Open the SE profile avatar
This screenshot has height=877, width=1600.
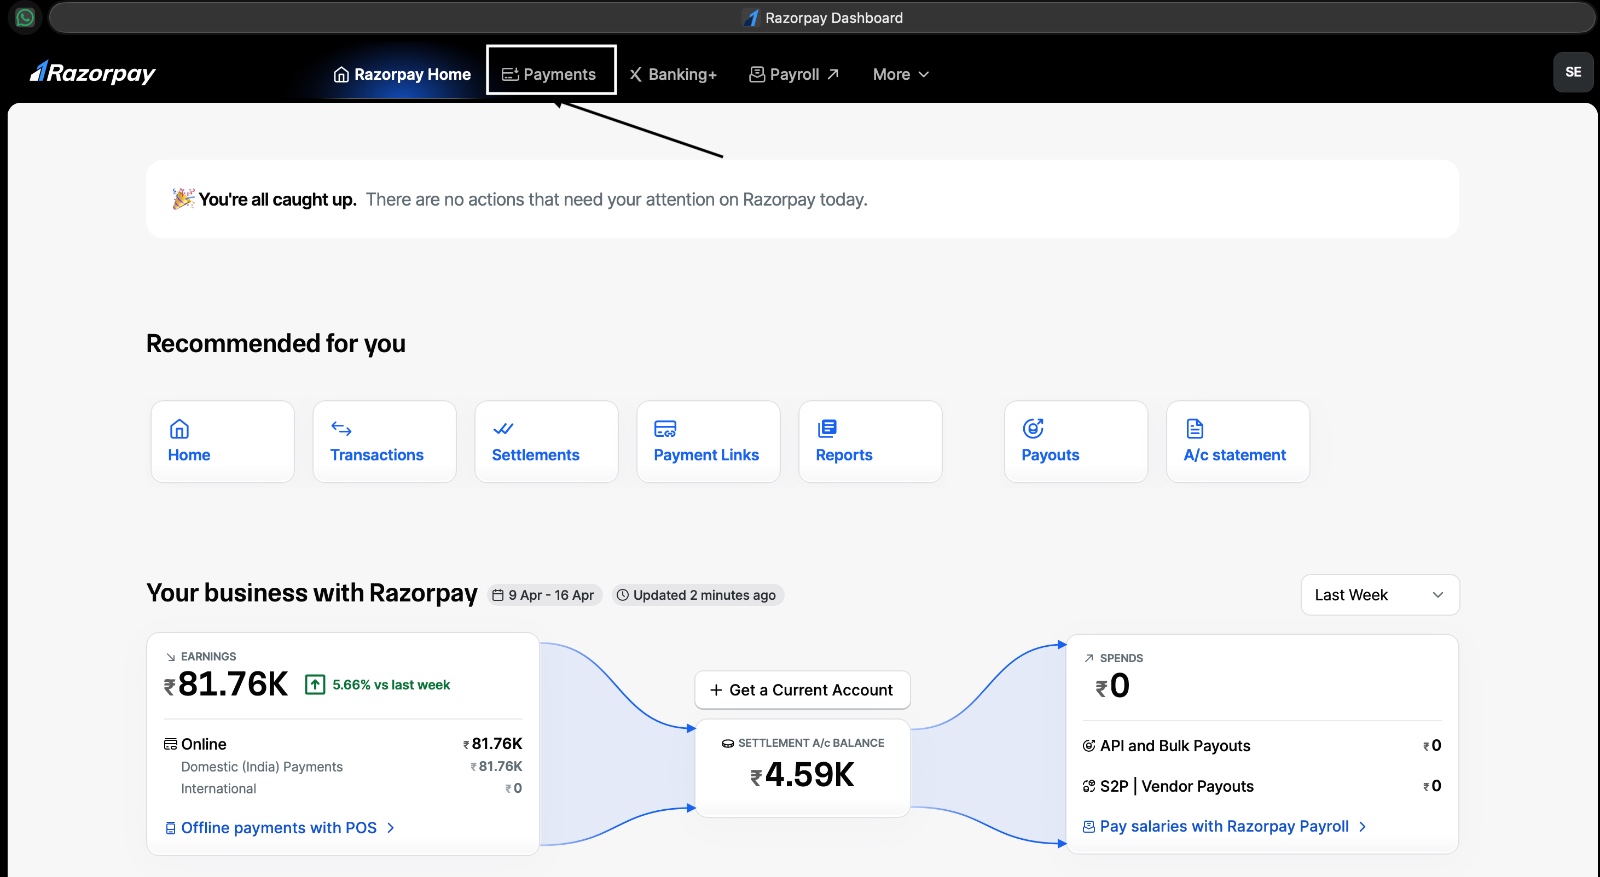[x=1572, y=72]
